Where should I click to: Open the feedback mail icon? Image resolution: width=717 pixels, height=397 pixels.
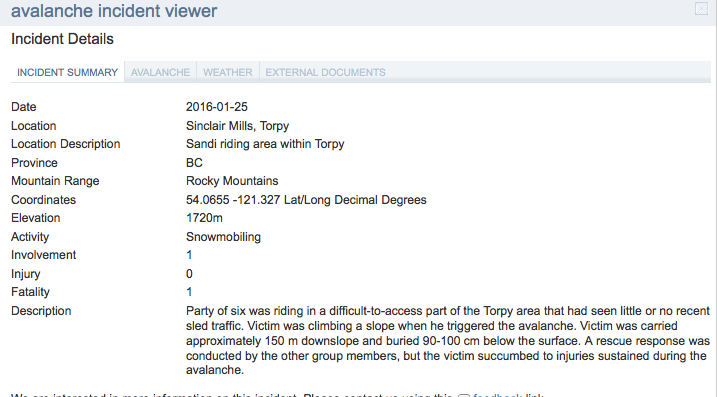[x=464, y=395]
